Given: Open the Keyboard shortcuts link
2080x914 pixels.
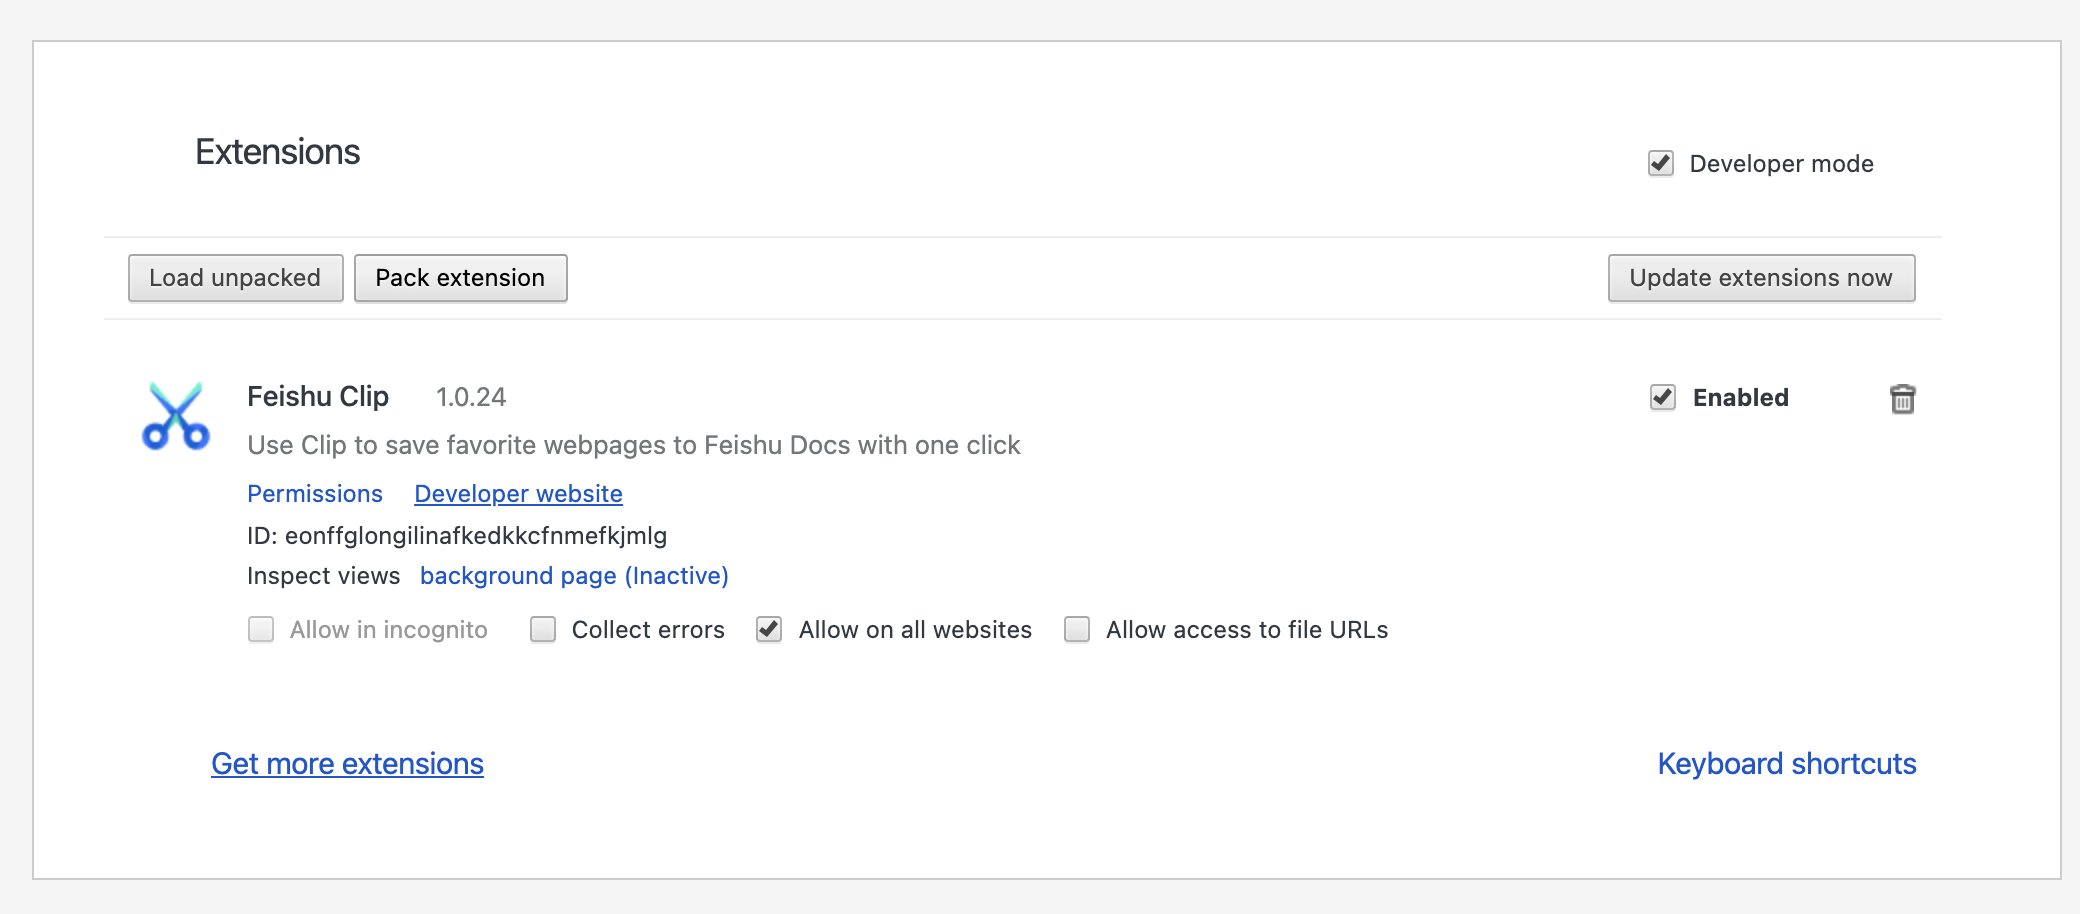Looking at the screenshot, I should click(x=1786, y=764).
